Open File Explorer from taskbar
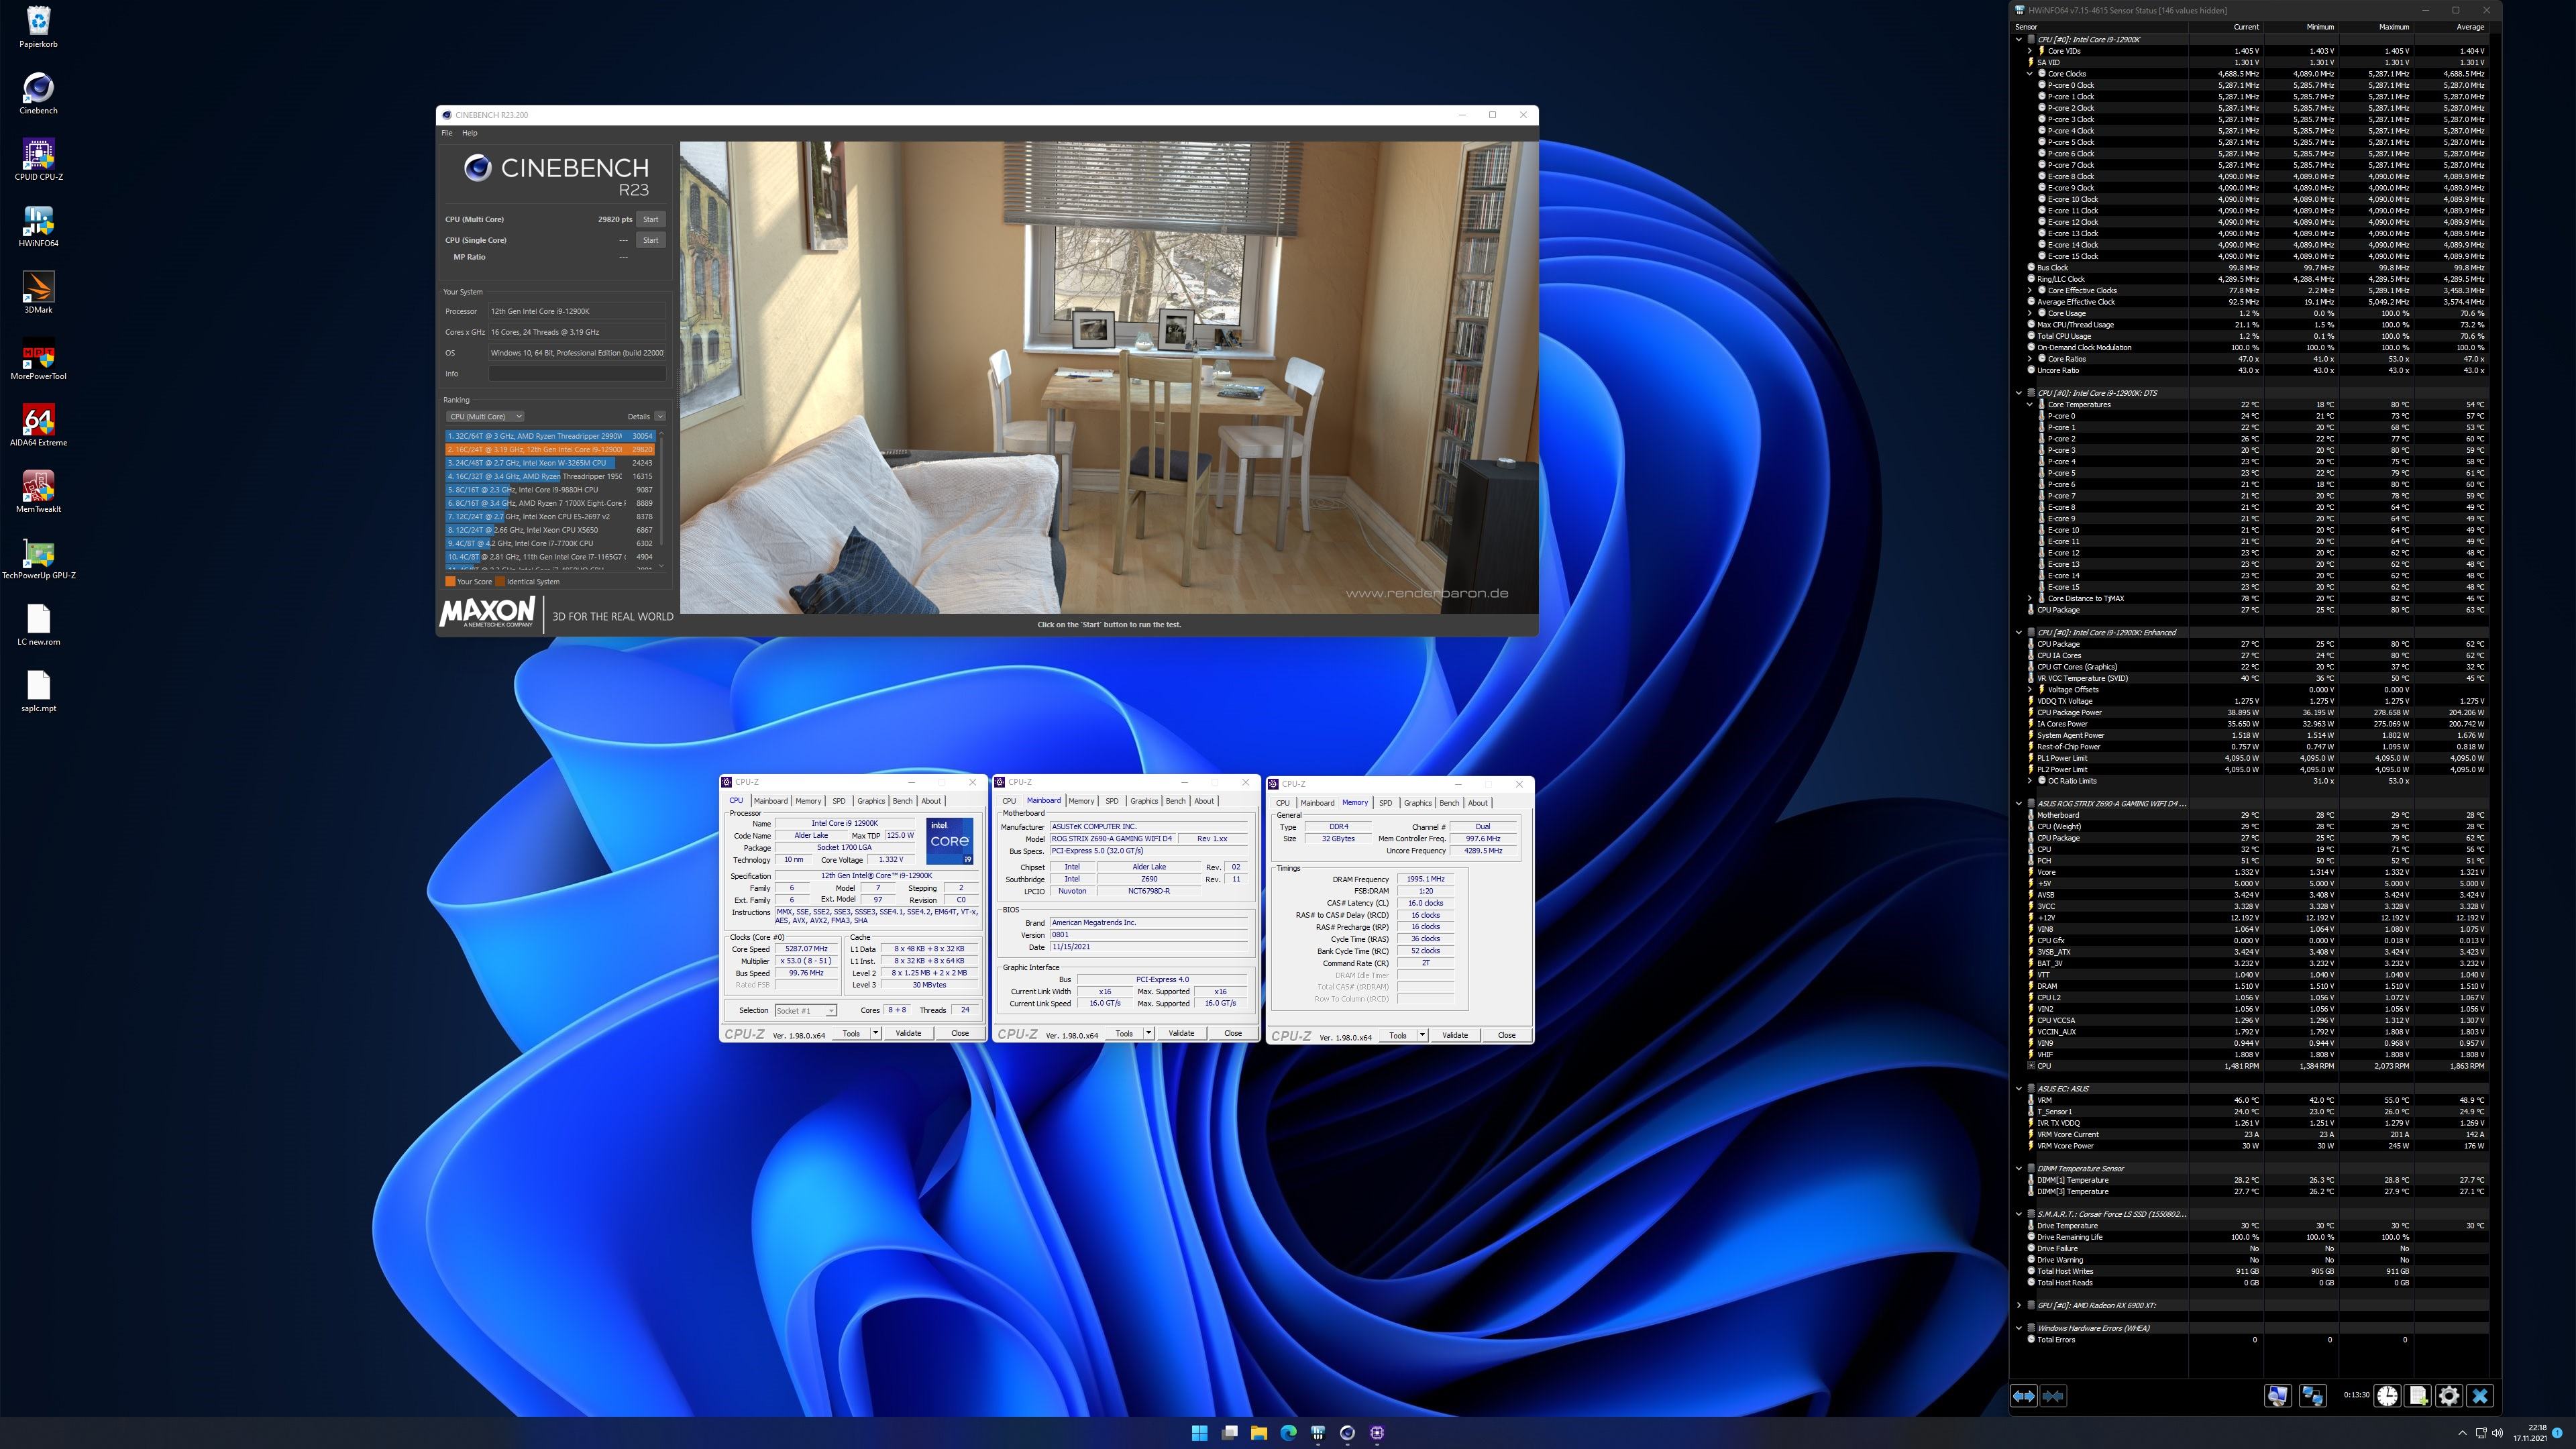 click(x=1258, y=1432)
